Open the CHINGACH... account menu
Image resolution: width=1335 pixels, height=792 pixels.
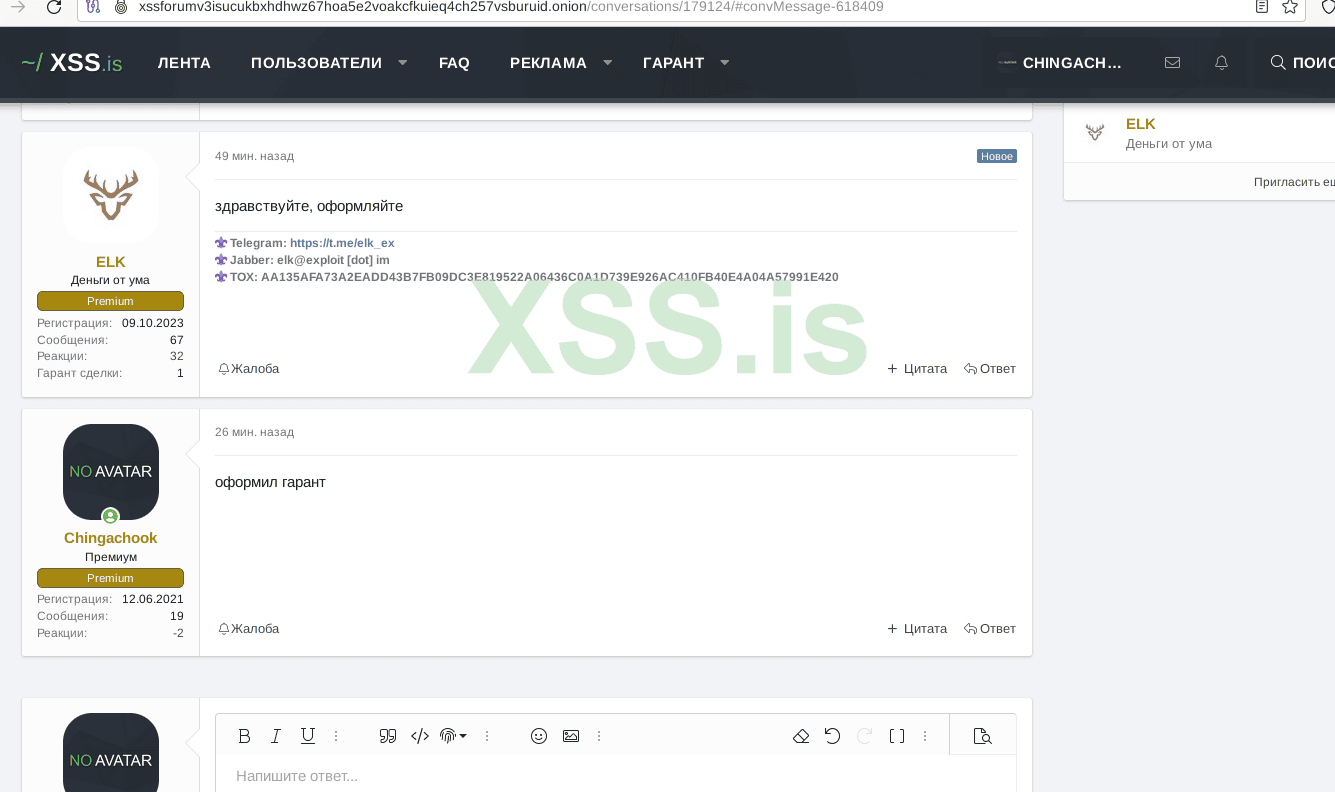(x=1060, y=62)
